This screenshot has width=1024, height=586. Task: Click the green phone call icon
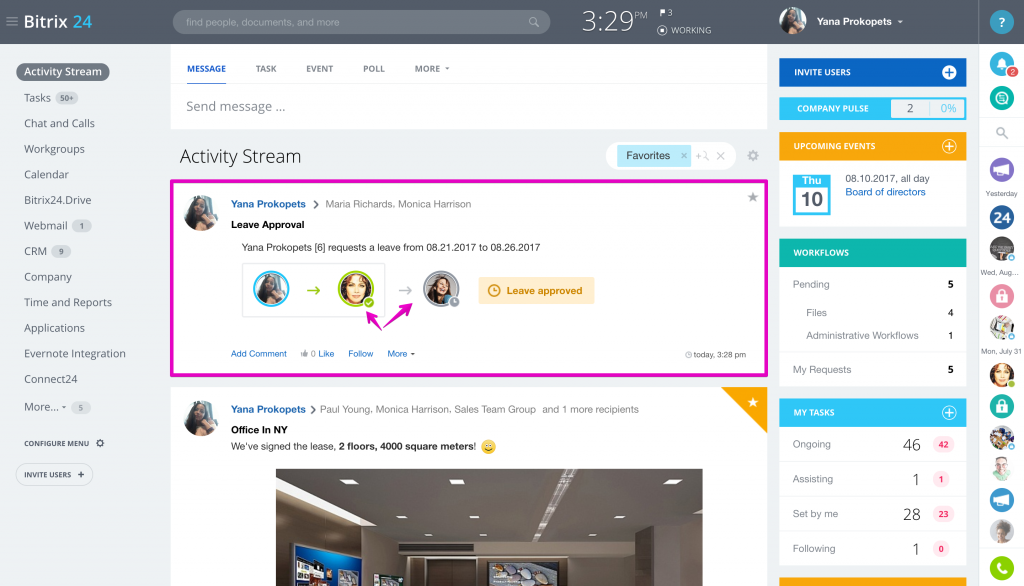tap(1001, 568)
